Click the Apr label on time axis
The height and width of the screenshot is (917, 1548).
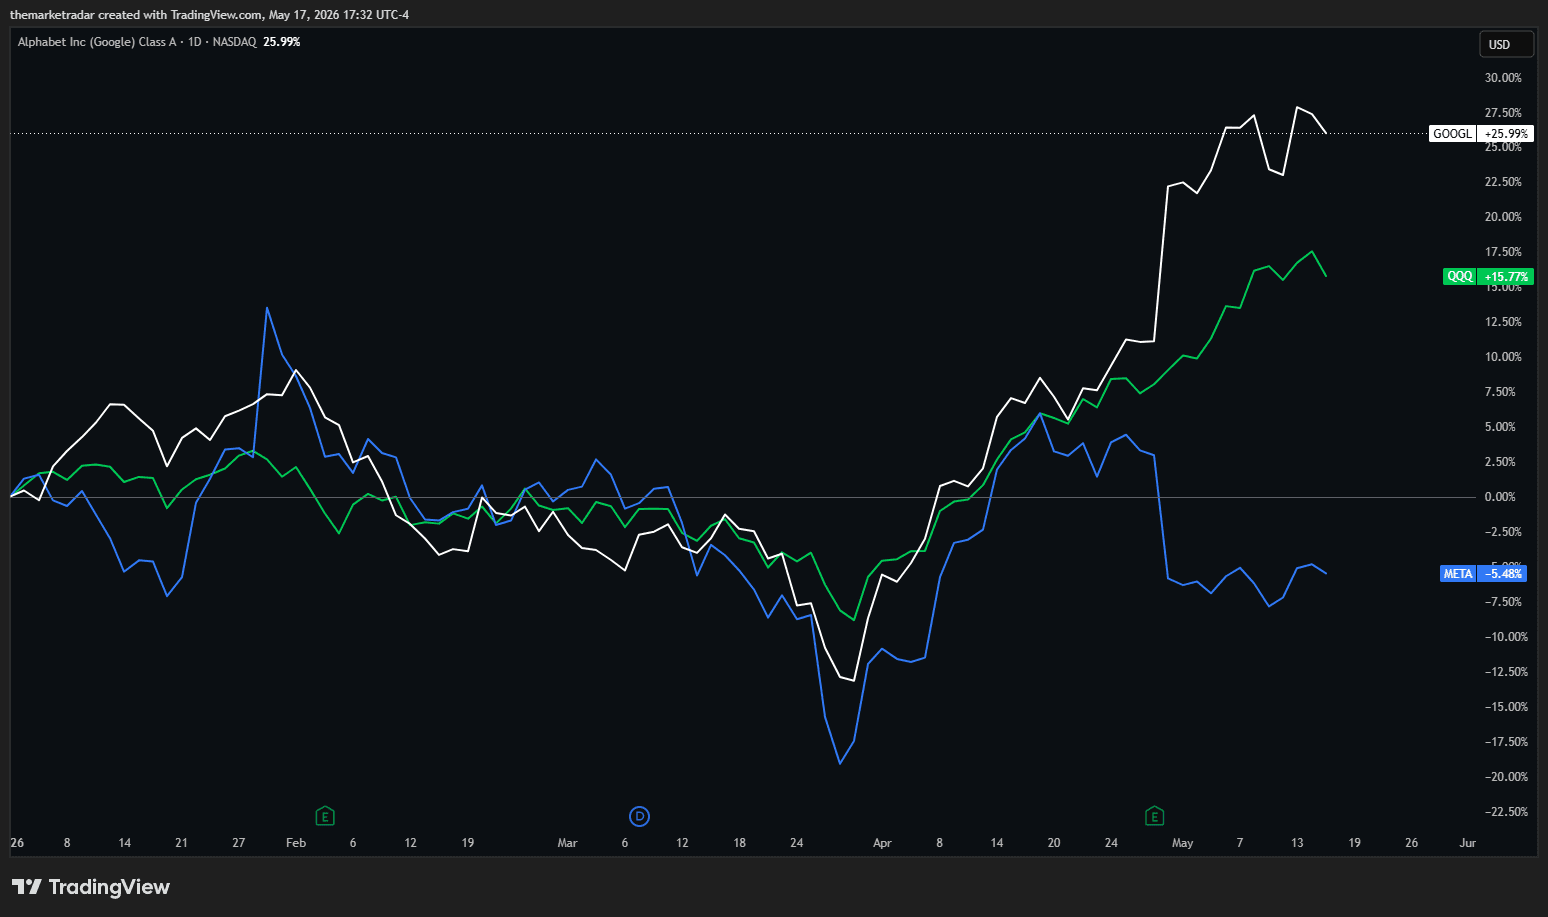882,843
